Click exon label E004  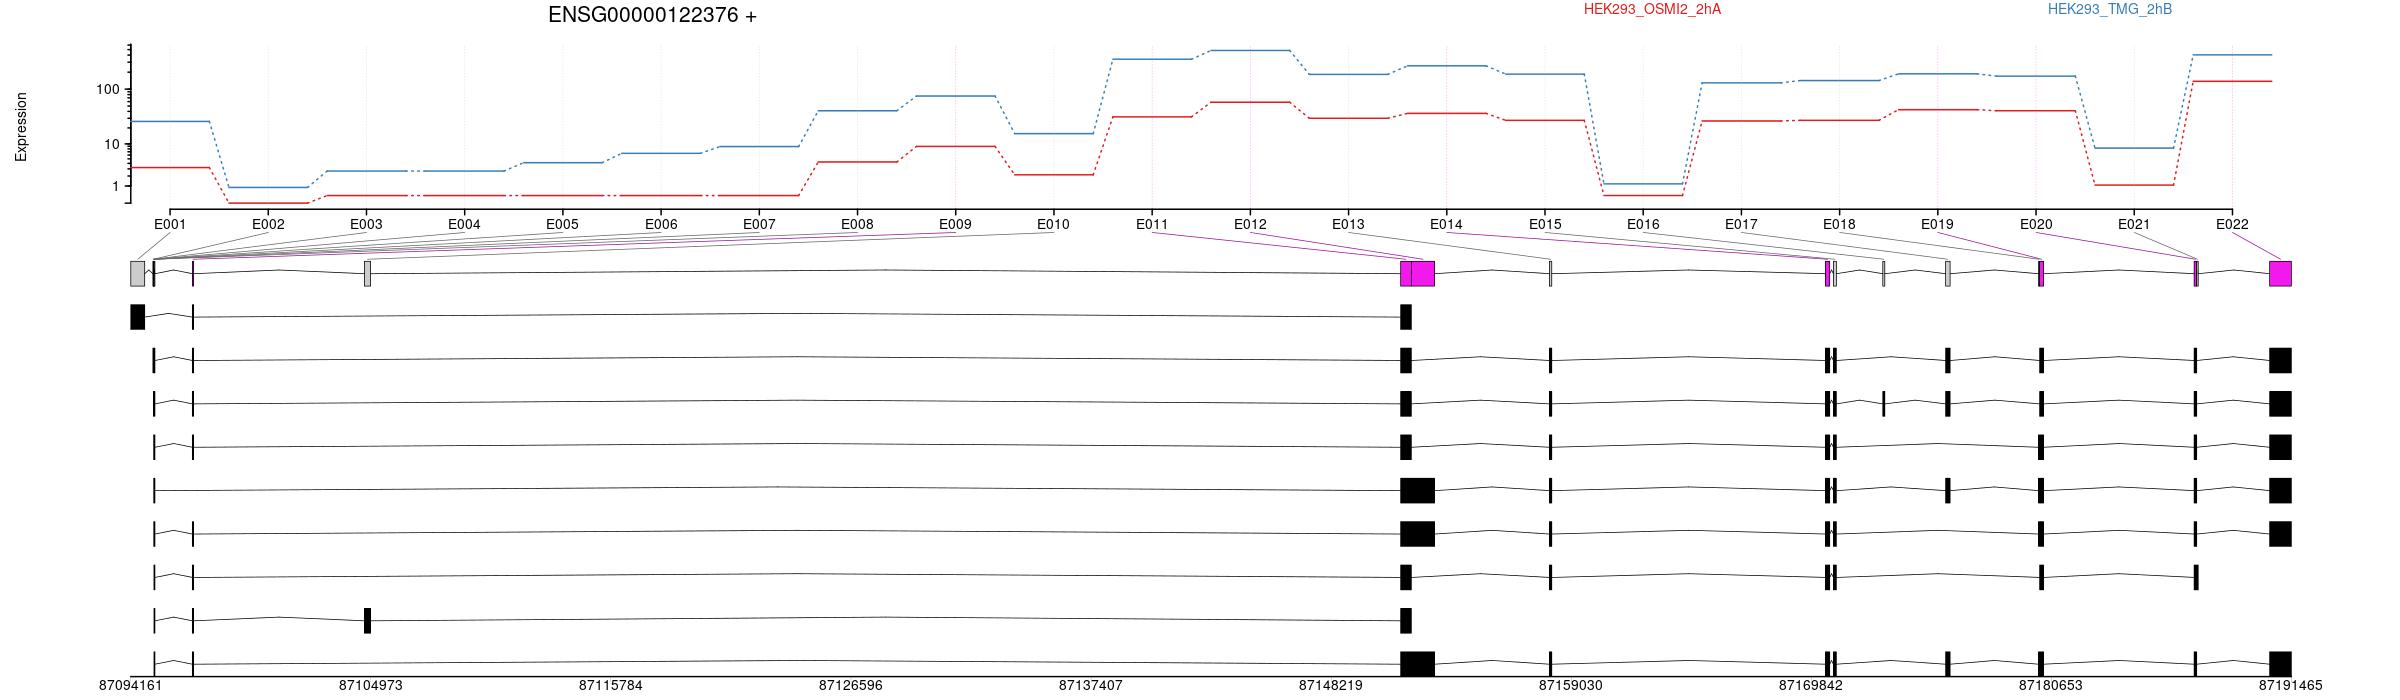464,224
